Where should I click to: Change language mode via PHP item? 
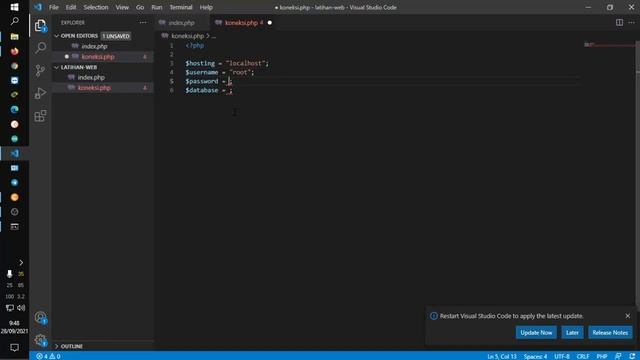pyautogui.click(x=602, y=356)
